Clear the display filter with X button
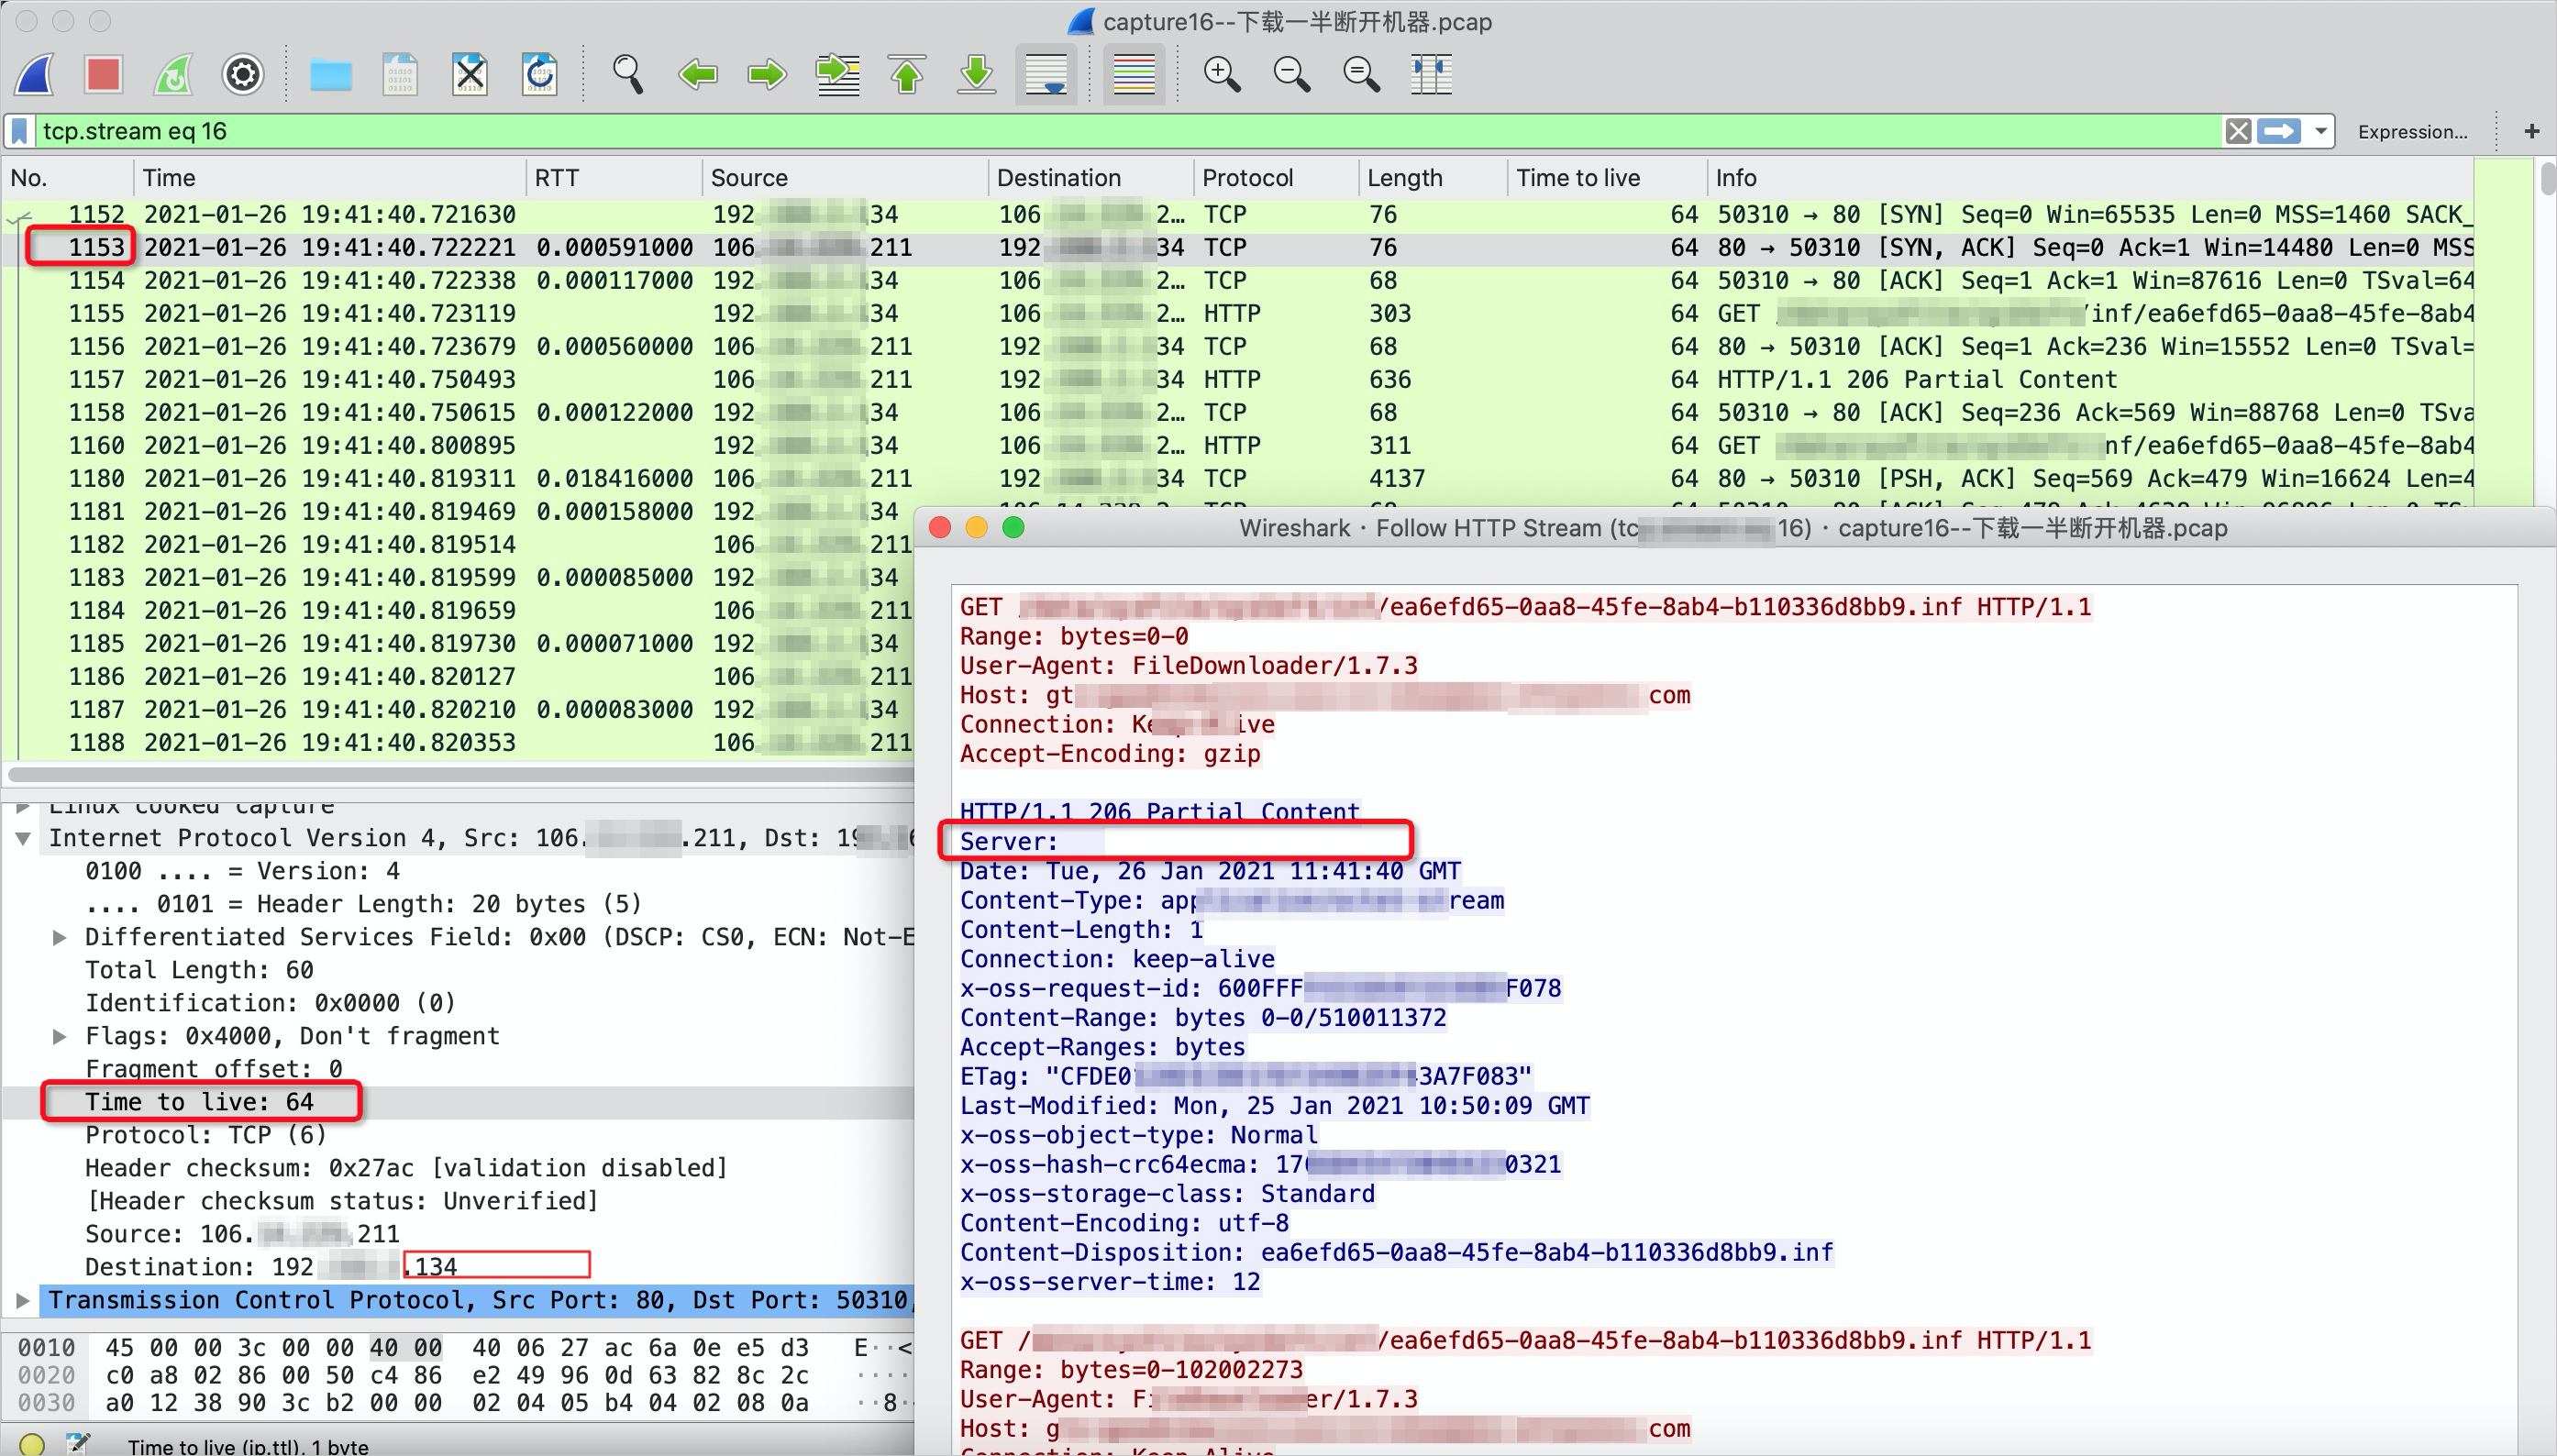 (x=2238, y=131)
